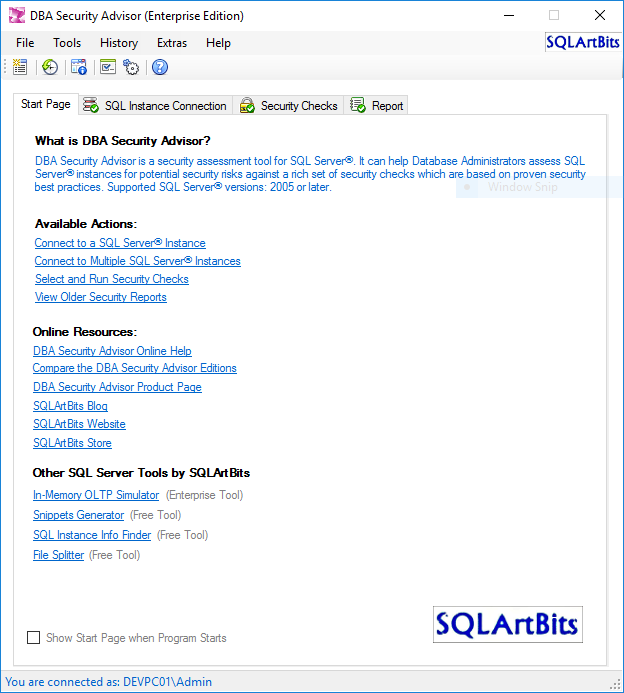The image size is (624, 693).
Task: Visit the SQLArtBits Website link
Action: [x=80, y=424]
